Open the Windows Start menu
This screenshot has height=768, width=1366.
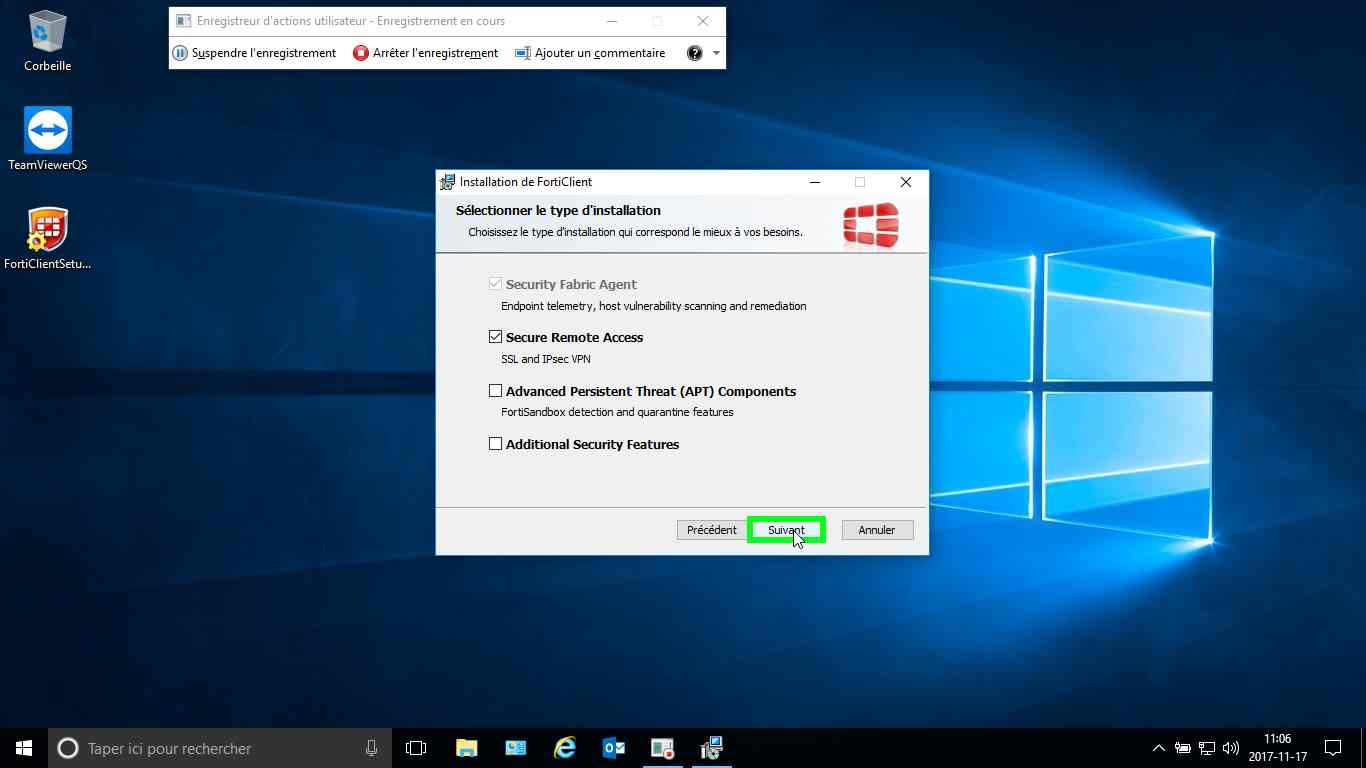click(x=24, y=748)
